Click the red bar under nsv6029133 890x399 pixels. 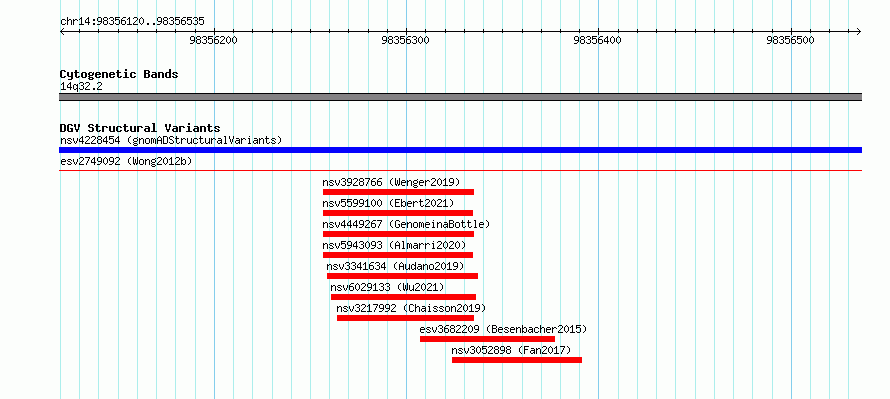click(404, 297)
